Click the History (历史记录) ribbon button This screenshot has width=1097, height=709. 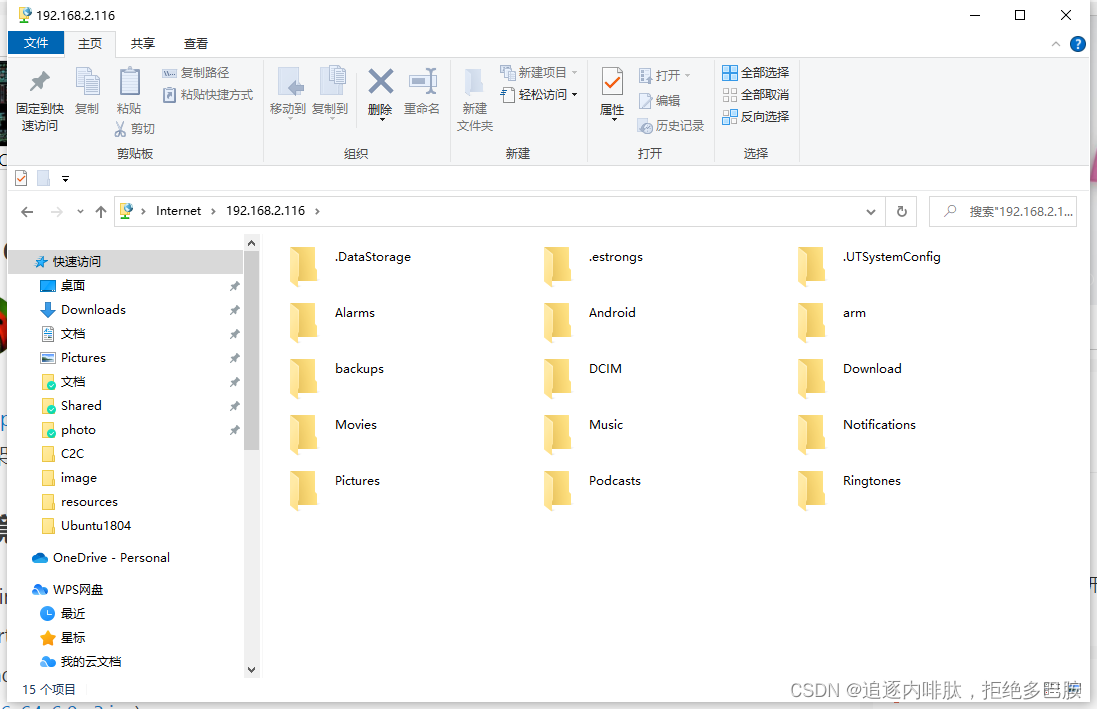(x=671, y=126)
